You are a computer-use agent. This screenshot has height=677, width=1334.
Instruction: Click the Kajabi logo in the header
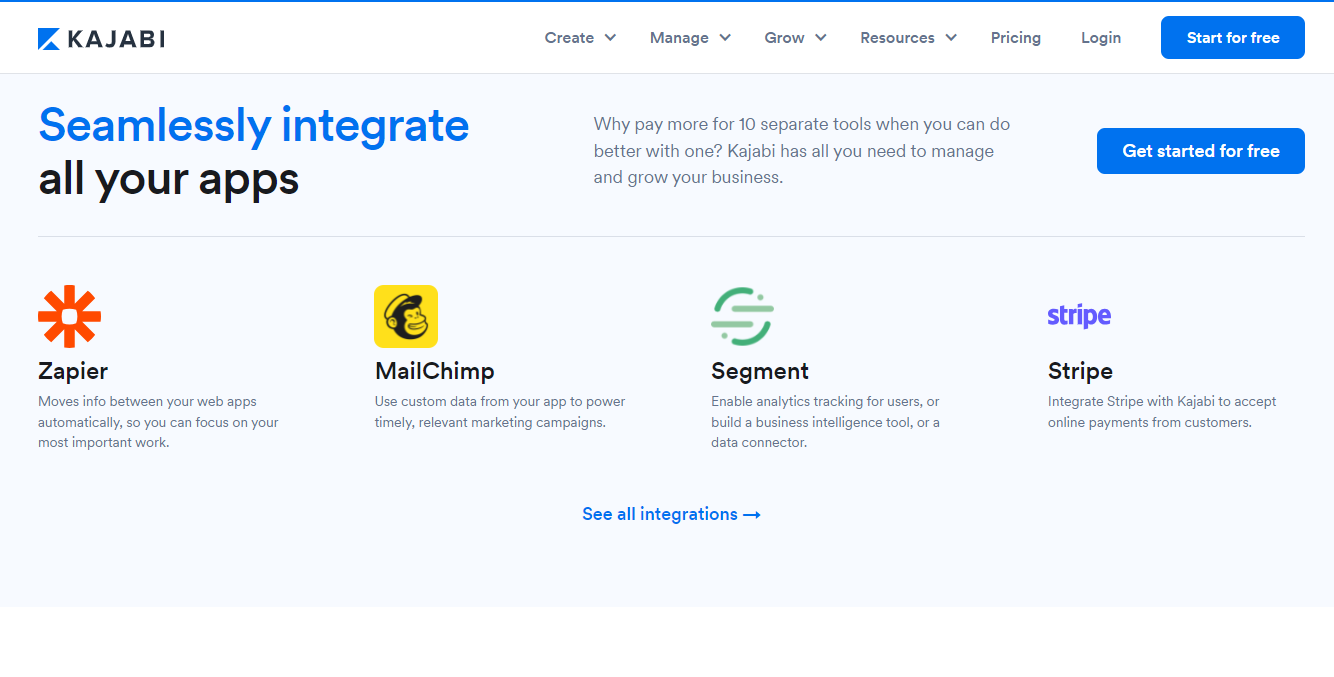pyautogui.click(x=101, y=39)
